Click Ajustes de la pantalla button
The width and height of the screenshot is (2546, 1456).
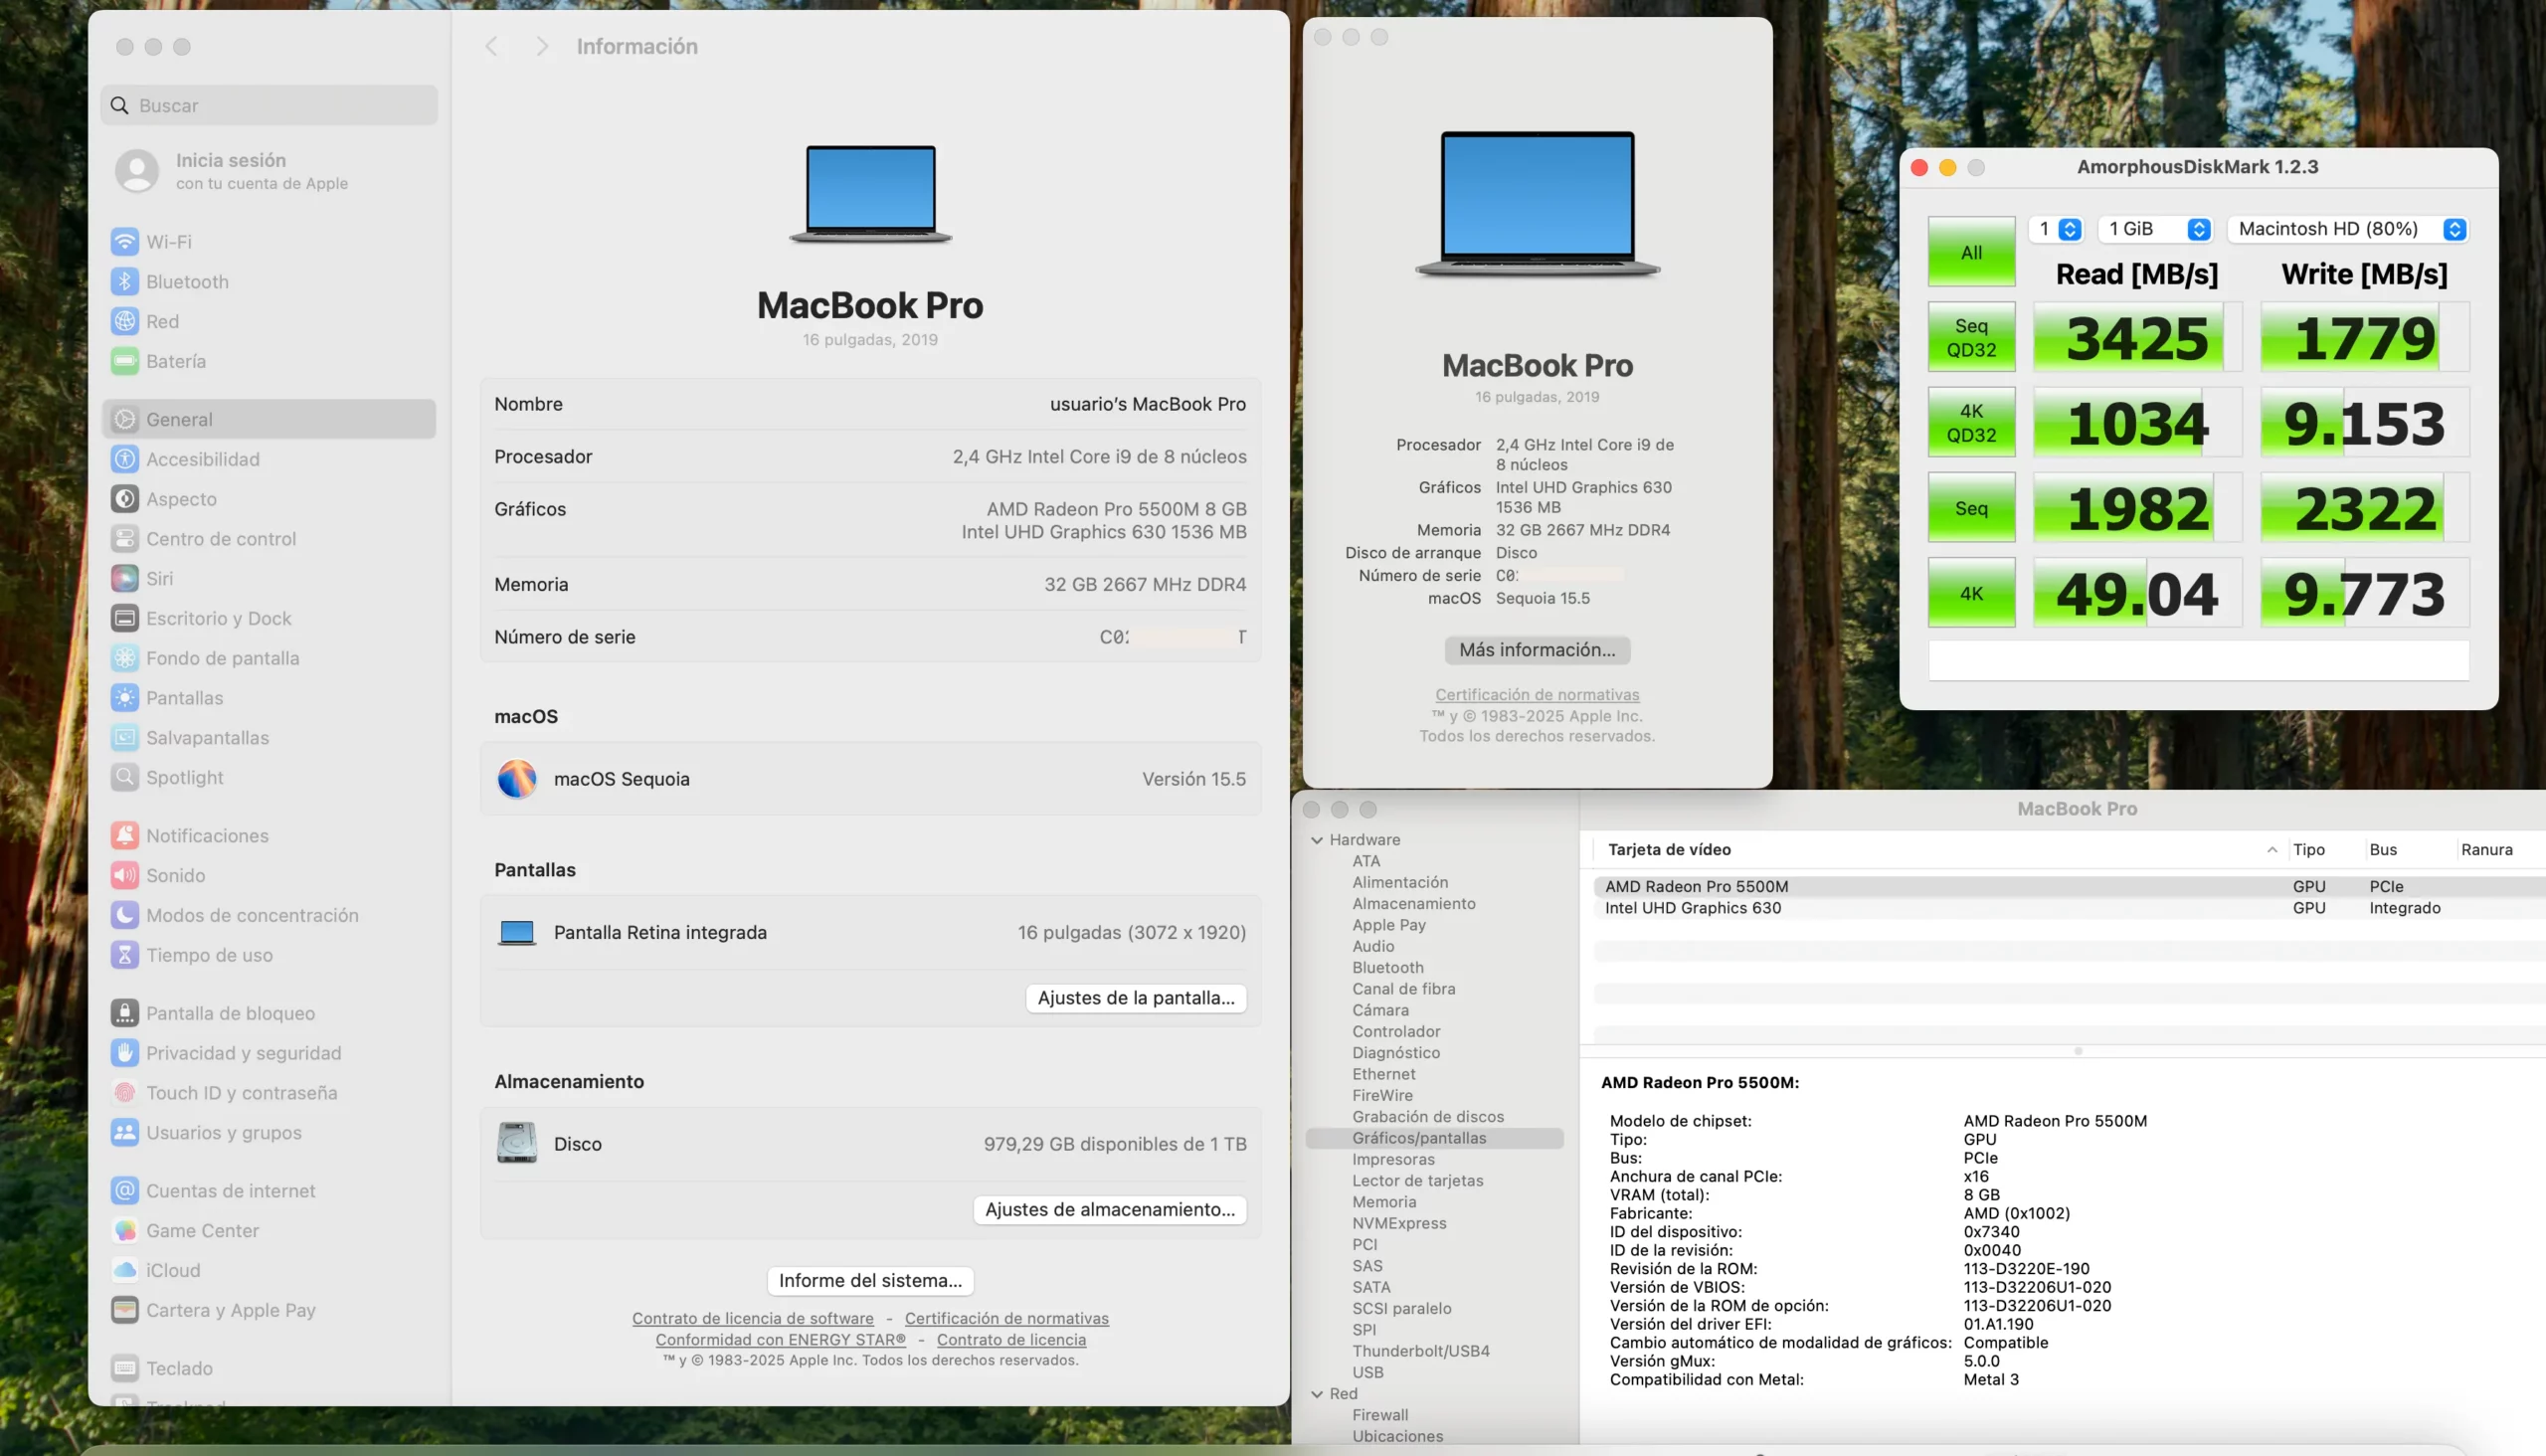1136,998
